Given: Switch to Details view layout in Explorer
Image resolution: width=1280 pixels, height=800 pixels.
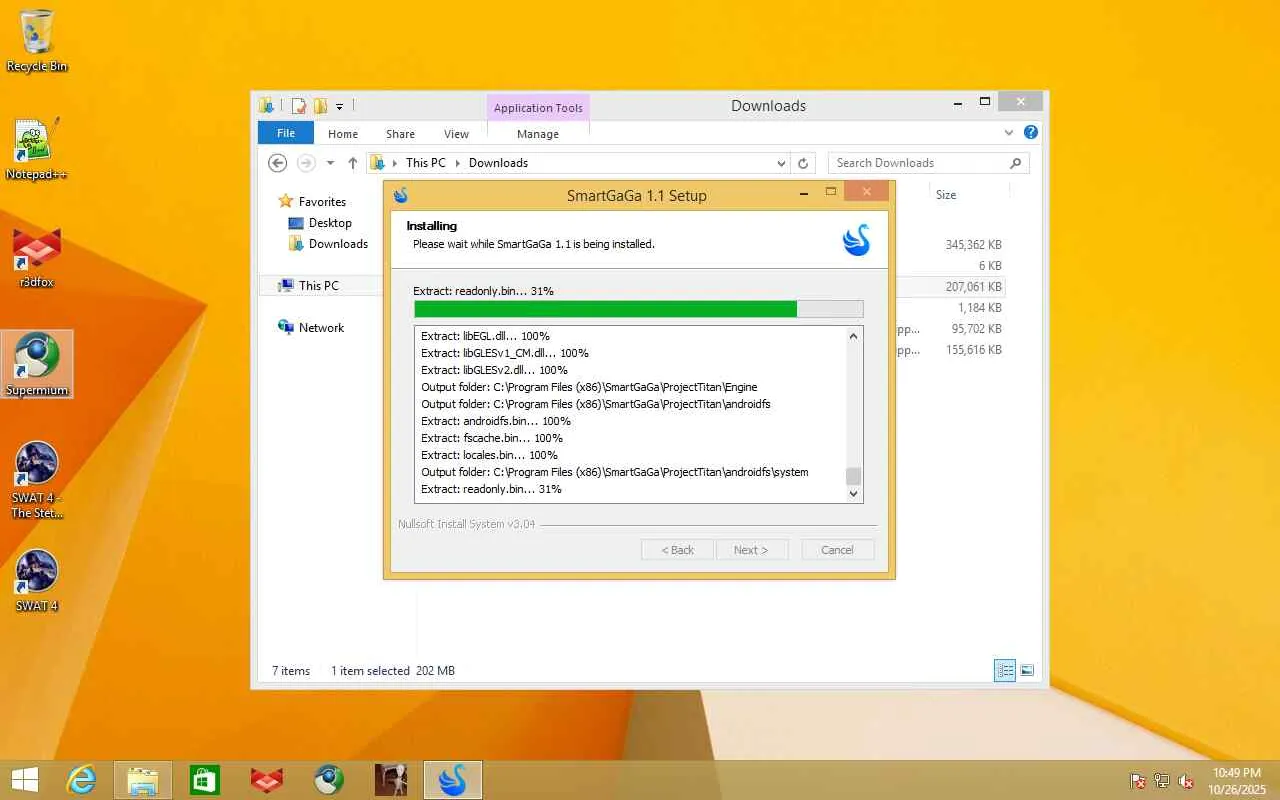Looking at the screenshot, I should tap(1005, 671).
